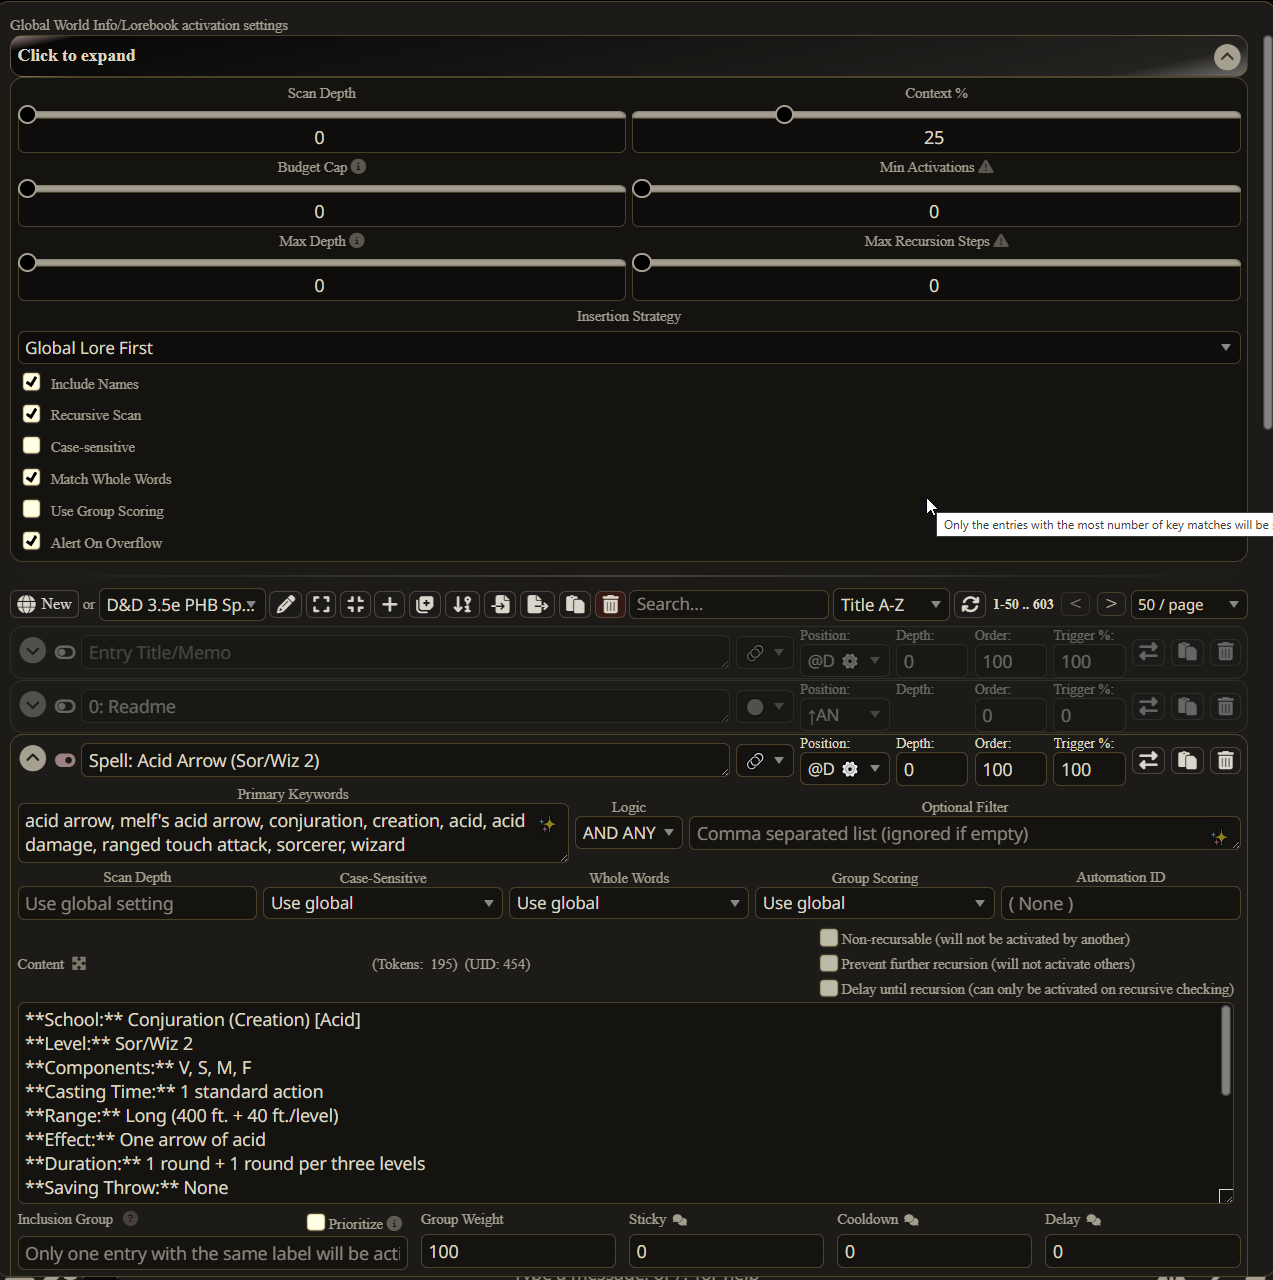
Task: Click the Inclusion Group help icon
Action: point(130,1219)
